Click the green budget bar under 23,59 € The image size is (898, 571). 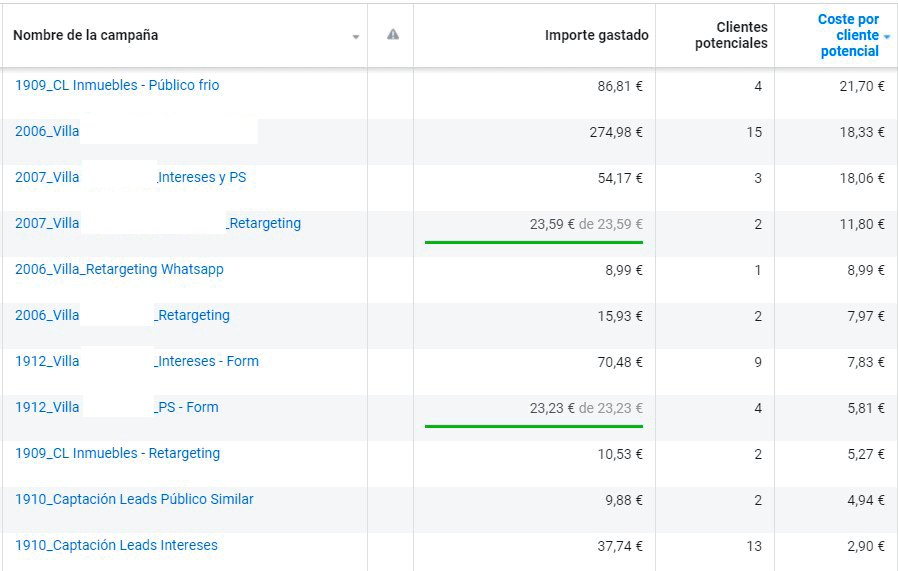click(533, 242)
